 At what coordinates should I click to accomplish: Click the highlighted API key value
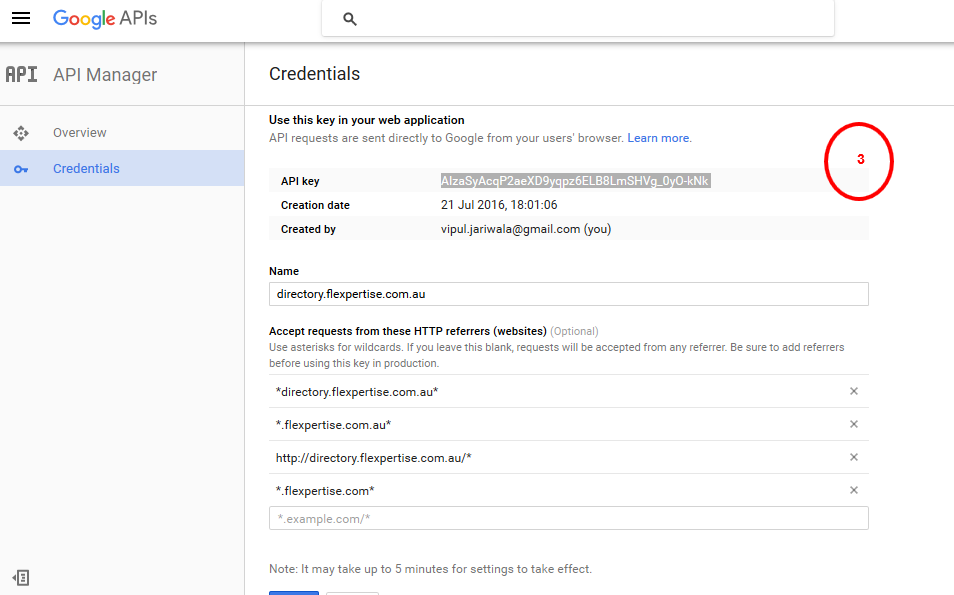[575, 181]
